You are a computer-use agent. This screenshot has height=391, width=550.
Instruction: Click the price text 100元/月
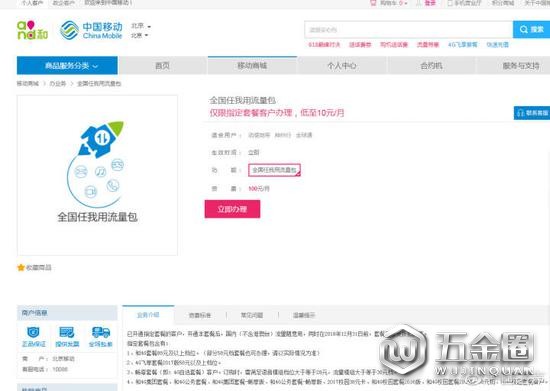click(259, 189)
